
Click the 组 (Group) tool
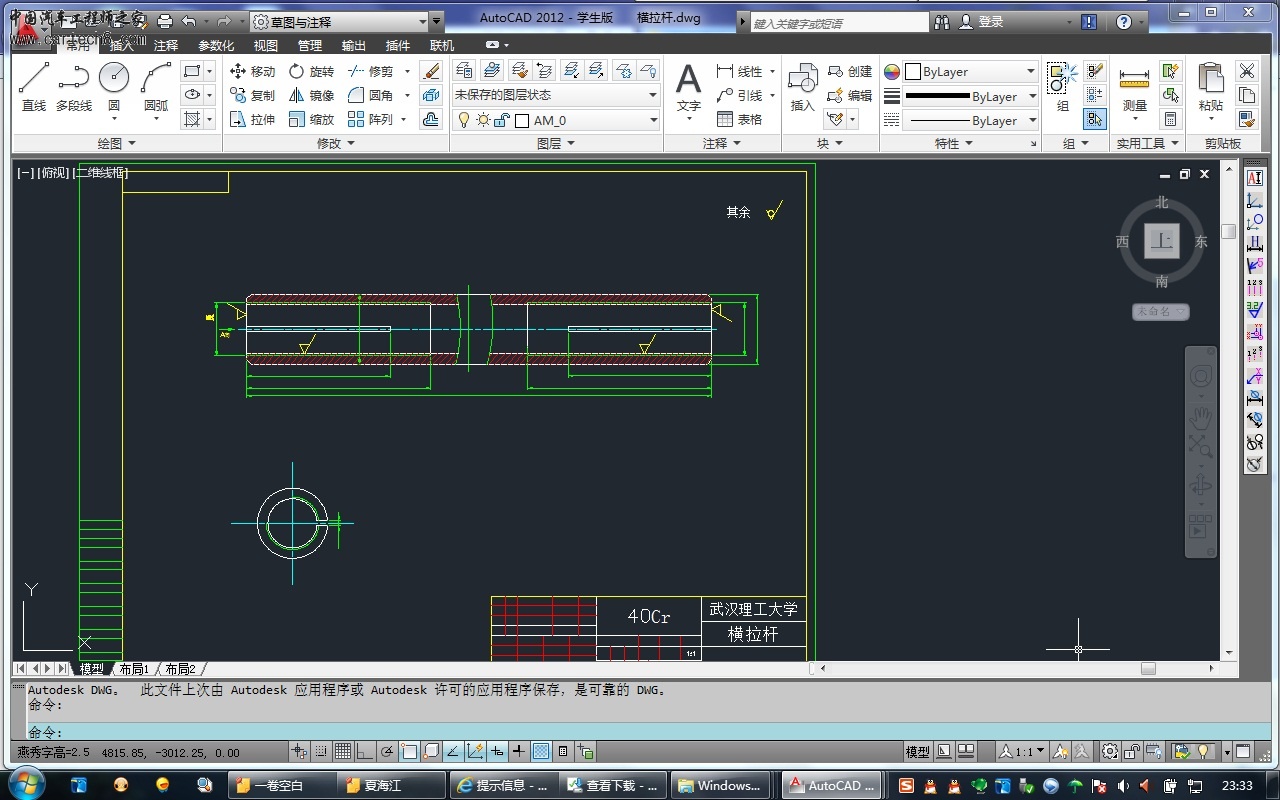point(1062,87)
